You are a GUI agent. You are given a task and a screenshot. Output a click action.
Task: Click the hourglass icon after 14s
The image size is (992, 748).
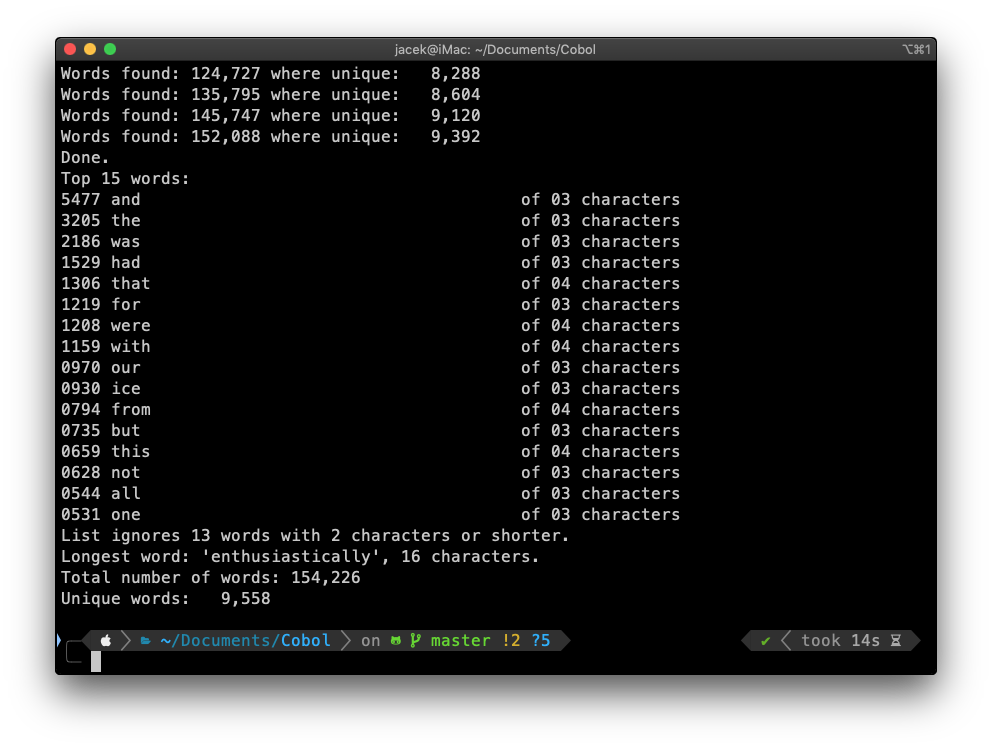point(896,640)
